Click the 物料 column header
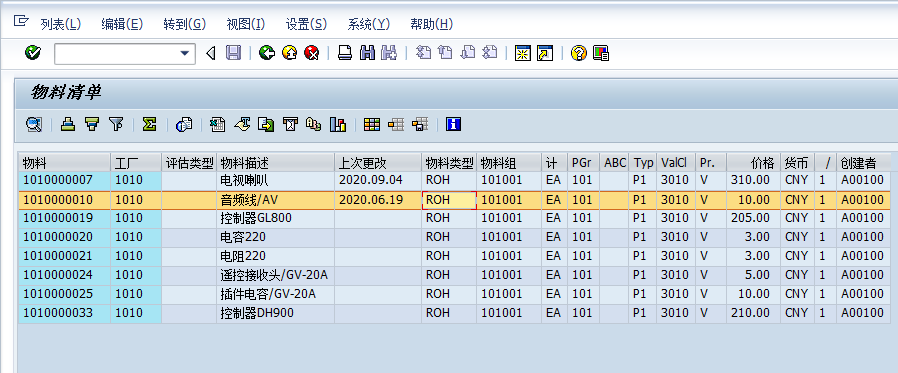The height and width of the screenshot is (373, 898). pyautogui.click(x=64, y=163)
